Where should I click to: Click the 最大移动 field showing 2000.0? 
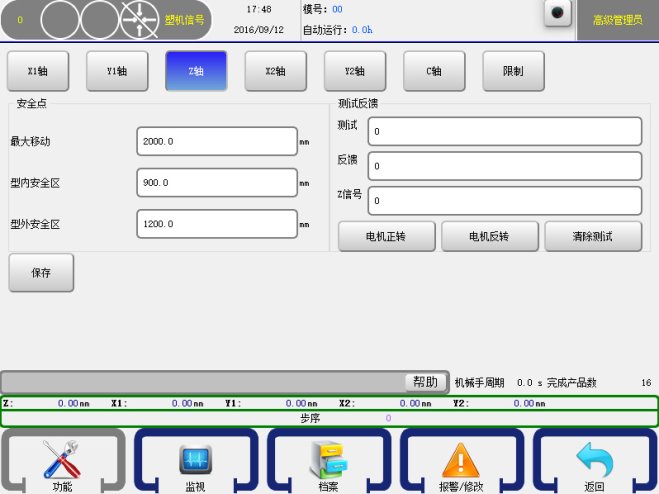point(217,141)
